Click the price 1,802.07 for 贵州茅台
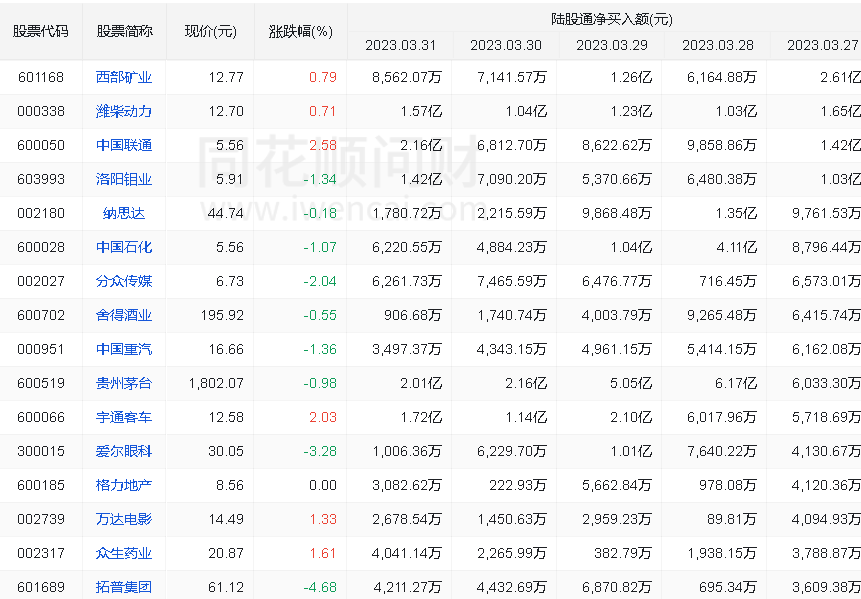Image resolution: width=861 pixels, height=599 pixels. [x=216, y=383]
